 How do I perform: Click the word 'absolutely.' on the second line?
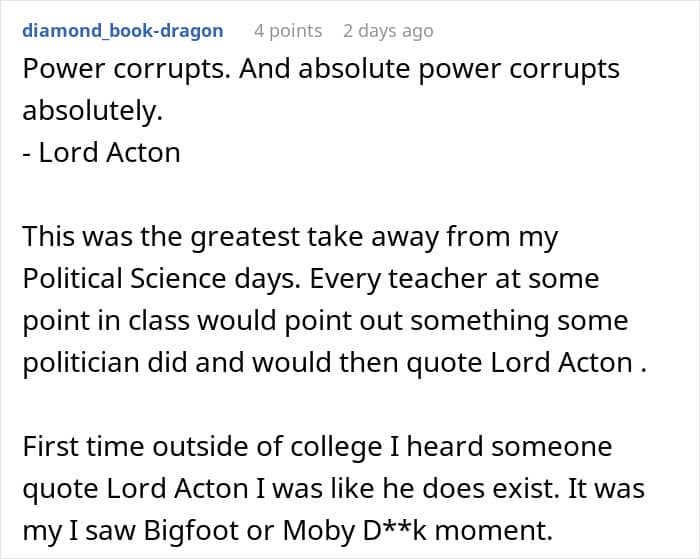[92, 110]
